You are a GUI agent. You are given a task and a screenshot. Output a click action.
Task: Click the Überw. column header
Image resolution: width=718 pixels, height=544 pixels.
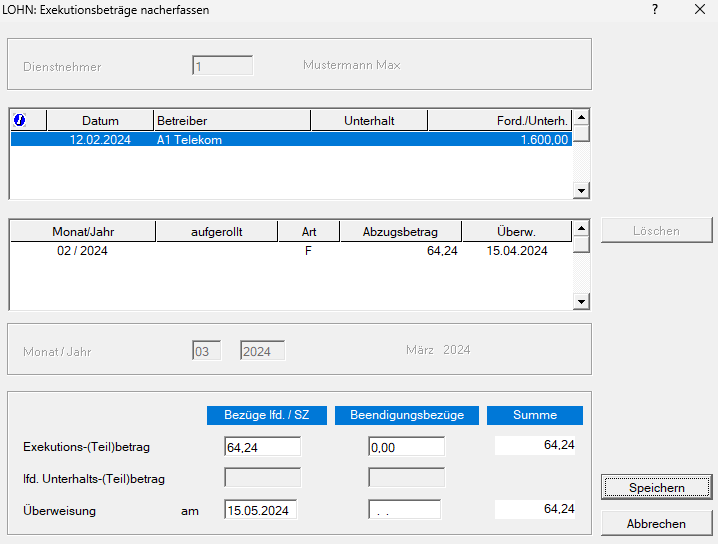(x=516, y=232)
